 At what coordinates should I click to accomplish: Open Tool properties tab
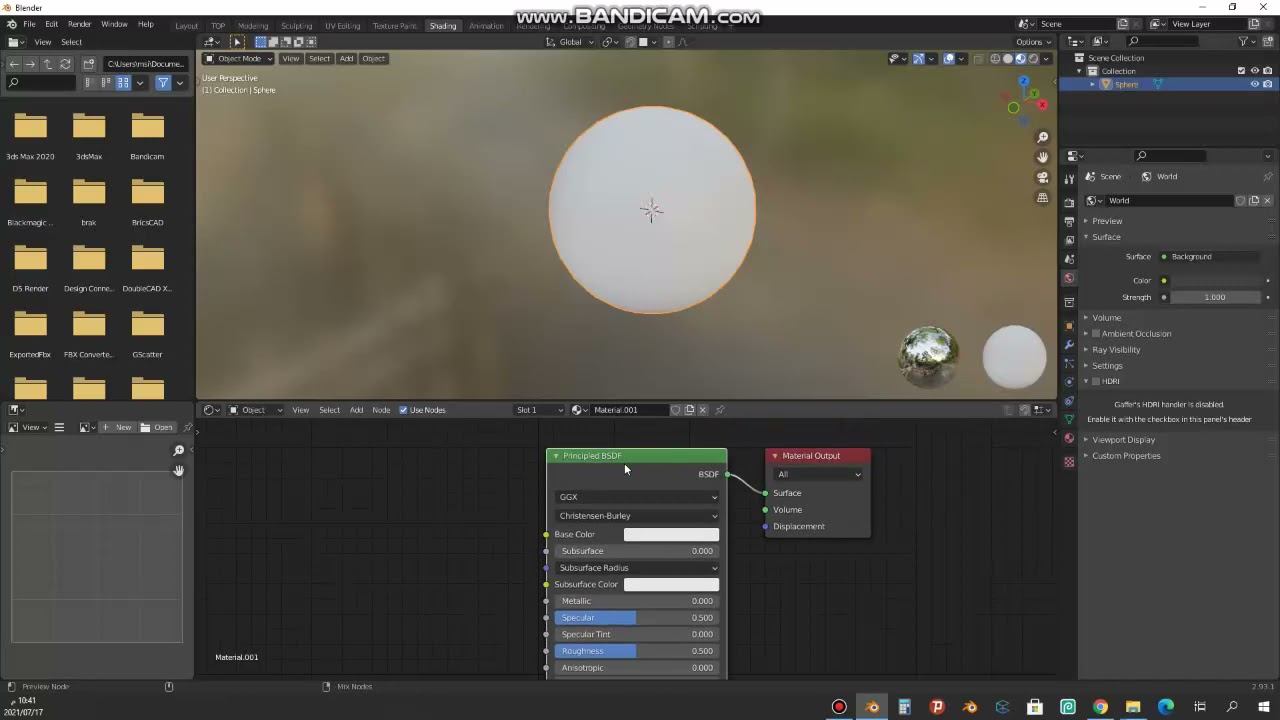point(1069,179)
